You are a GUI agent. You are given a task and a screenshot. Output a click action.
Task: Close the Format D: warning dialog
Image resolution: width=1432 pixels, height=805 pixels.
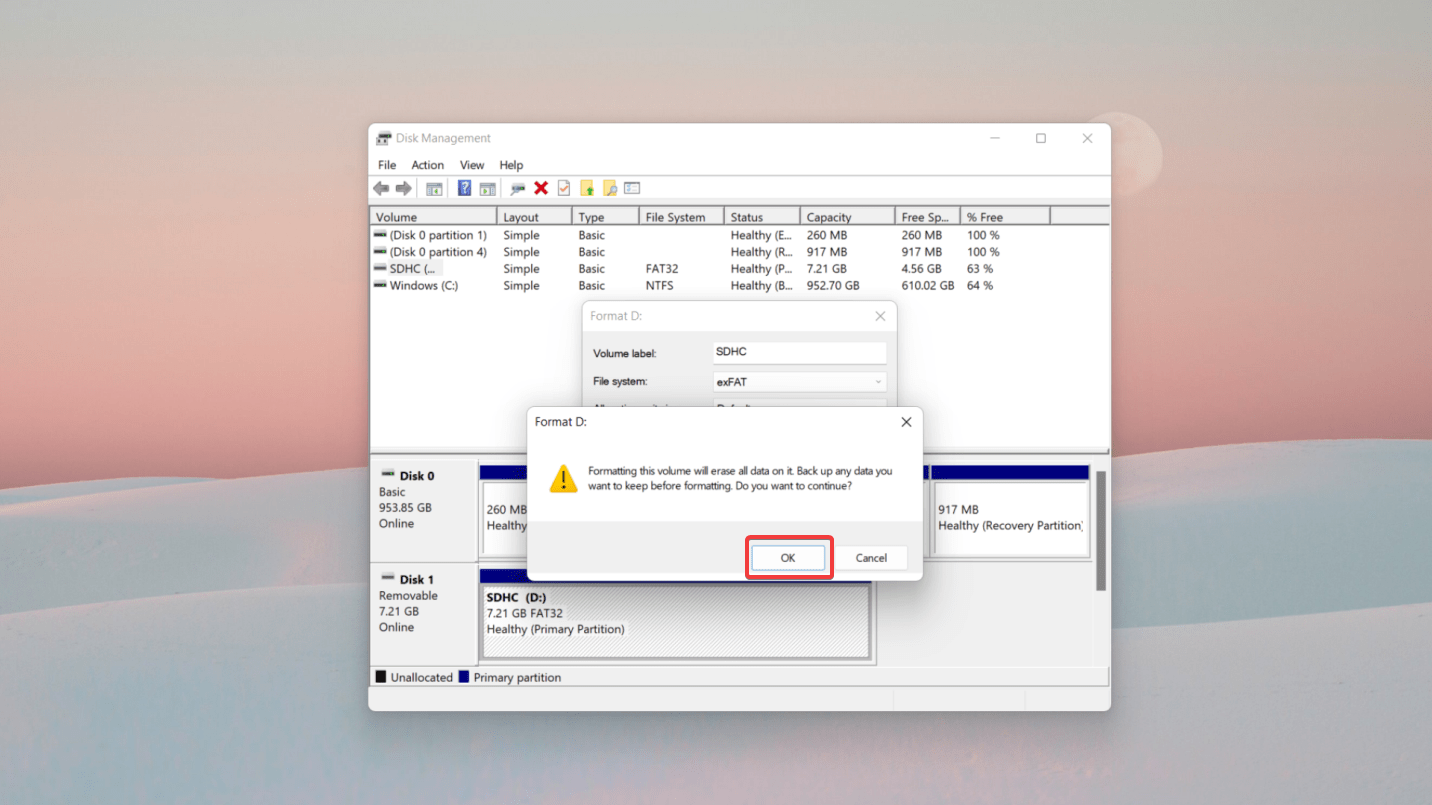[906, 422]
